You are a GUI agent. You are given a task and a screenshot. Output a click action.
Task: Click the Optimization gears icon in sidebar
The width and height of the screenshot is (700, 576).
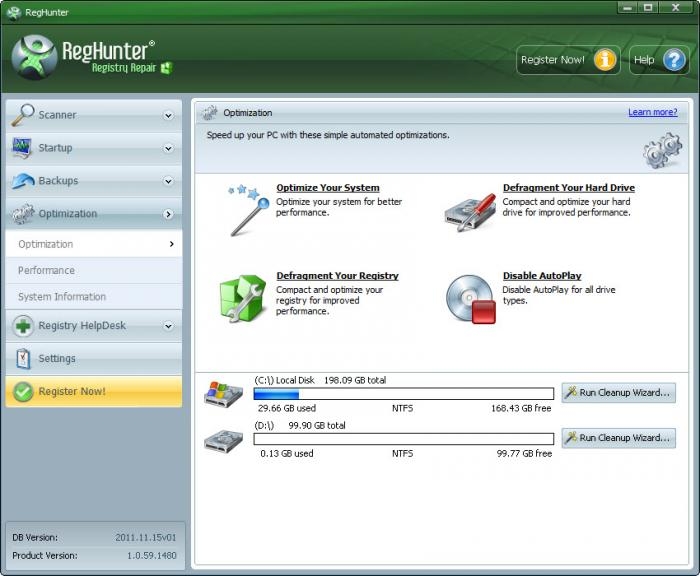[x=23, y=213]
